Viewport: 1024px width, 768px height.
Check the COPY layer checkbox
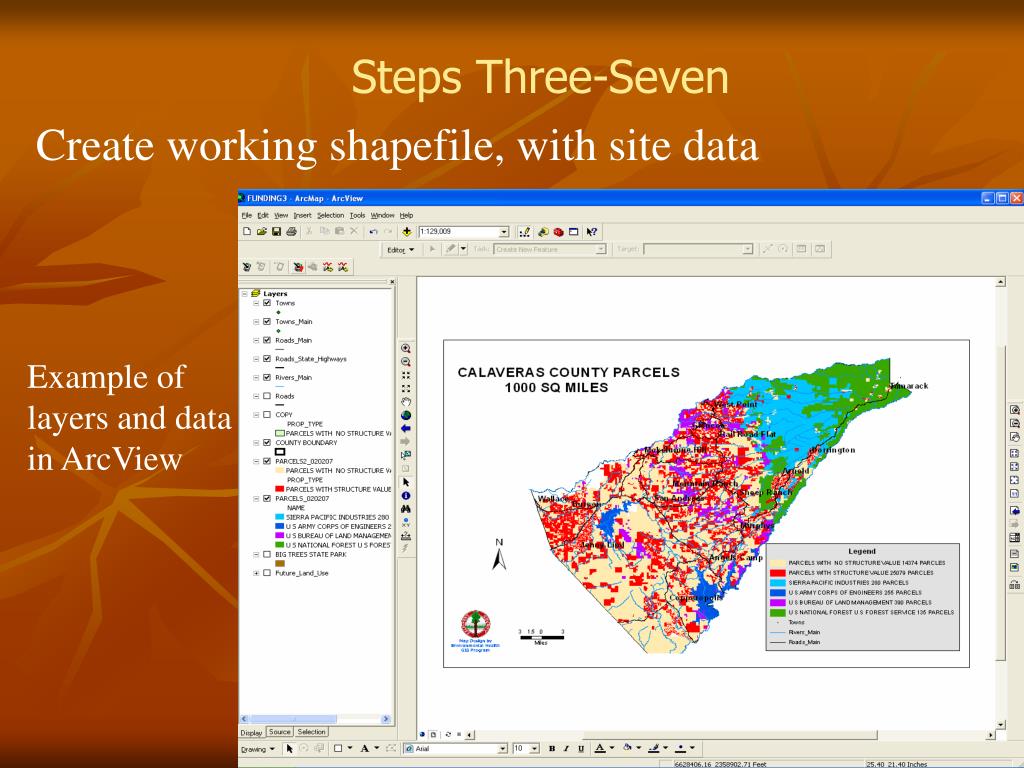(x=266, y=415)
